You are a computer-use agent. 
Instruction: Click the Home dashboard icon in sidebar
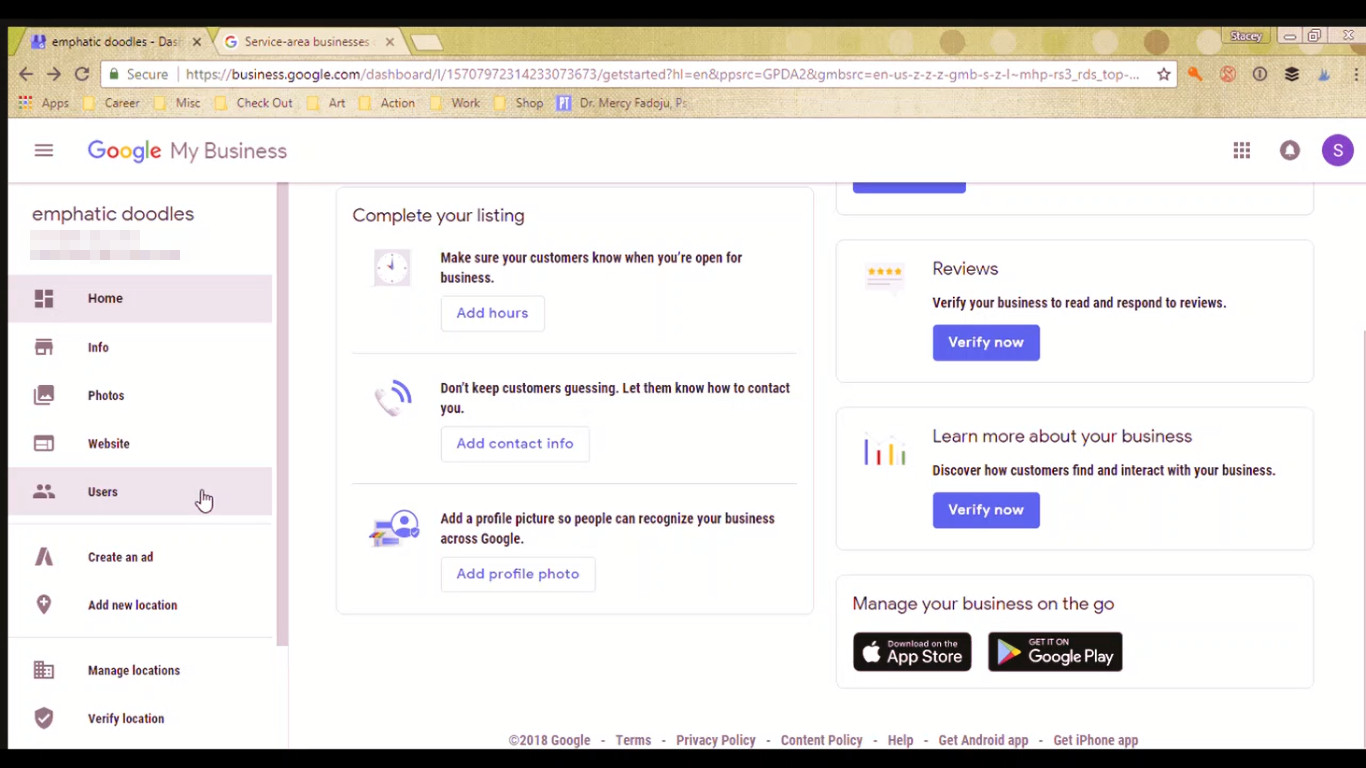(x=44, y=298)
